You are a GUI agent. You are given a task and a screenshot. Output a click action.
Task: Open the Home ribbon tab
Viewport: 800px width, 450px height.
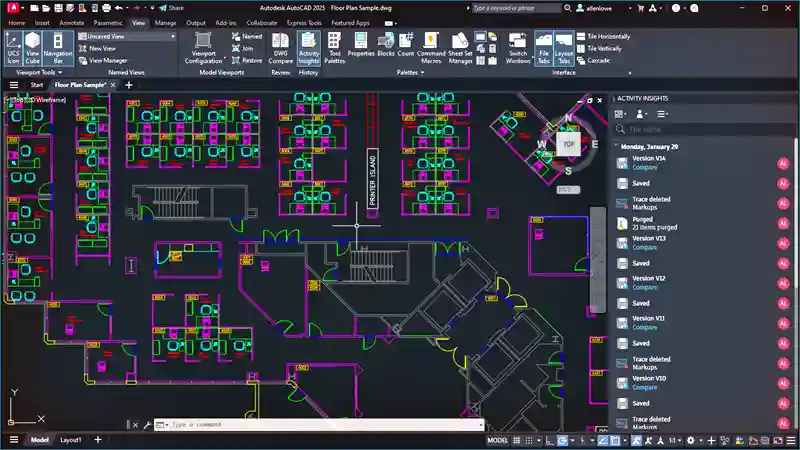coord(17,23)
